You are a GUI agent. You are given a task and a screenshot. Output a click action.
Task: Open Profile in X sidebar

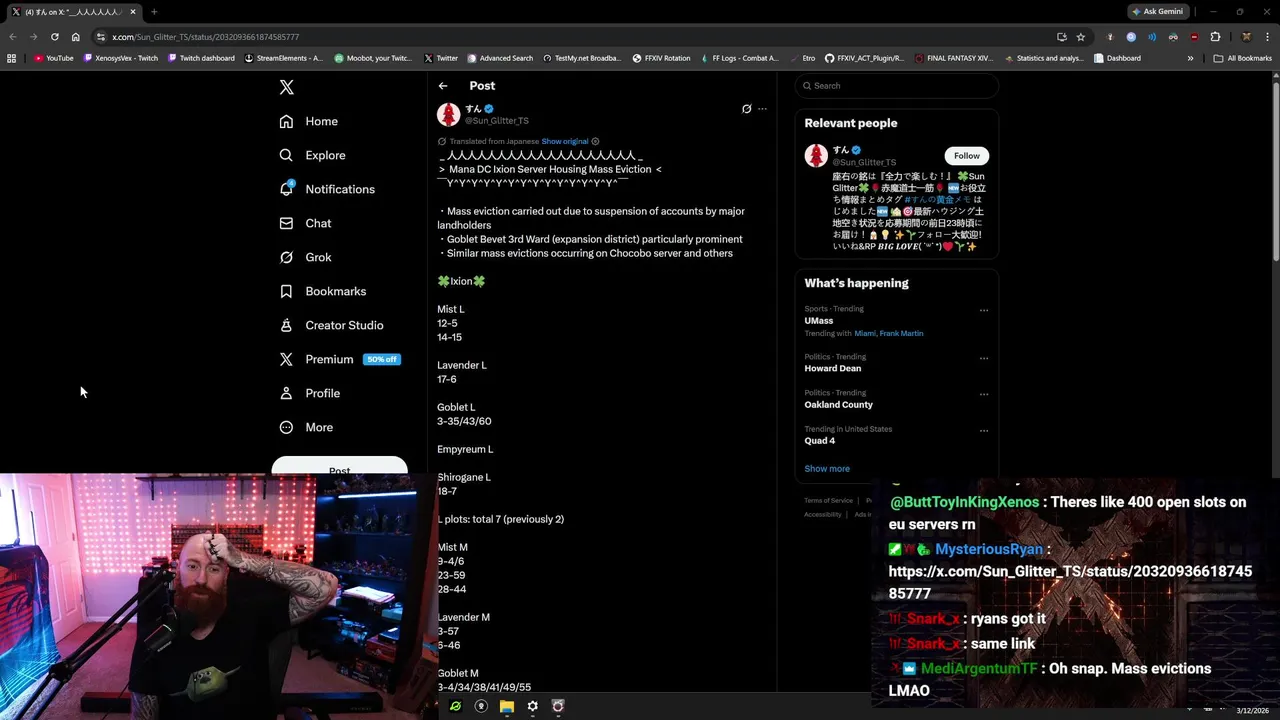pyautogui.click(x=309, y=393)
